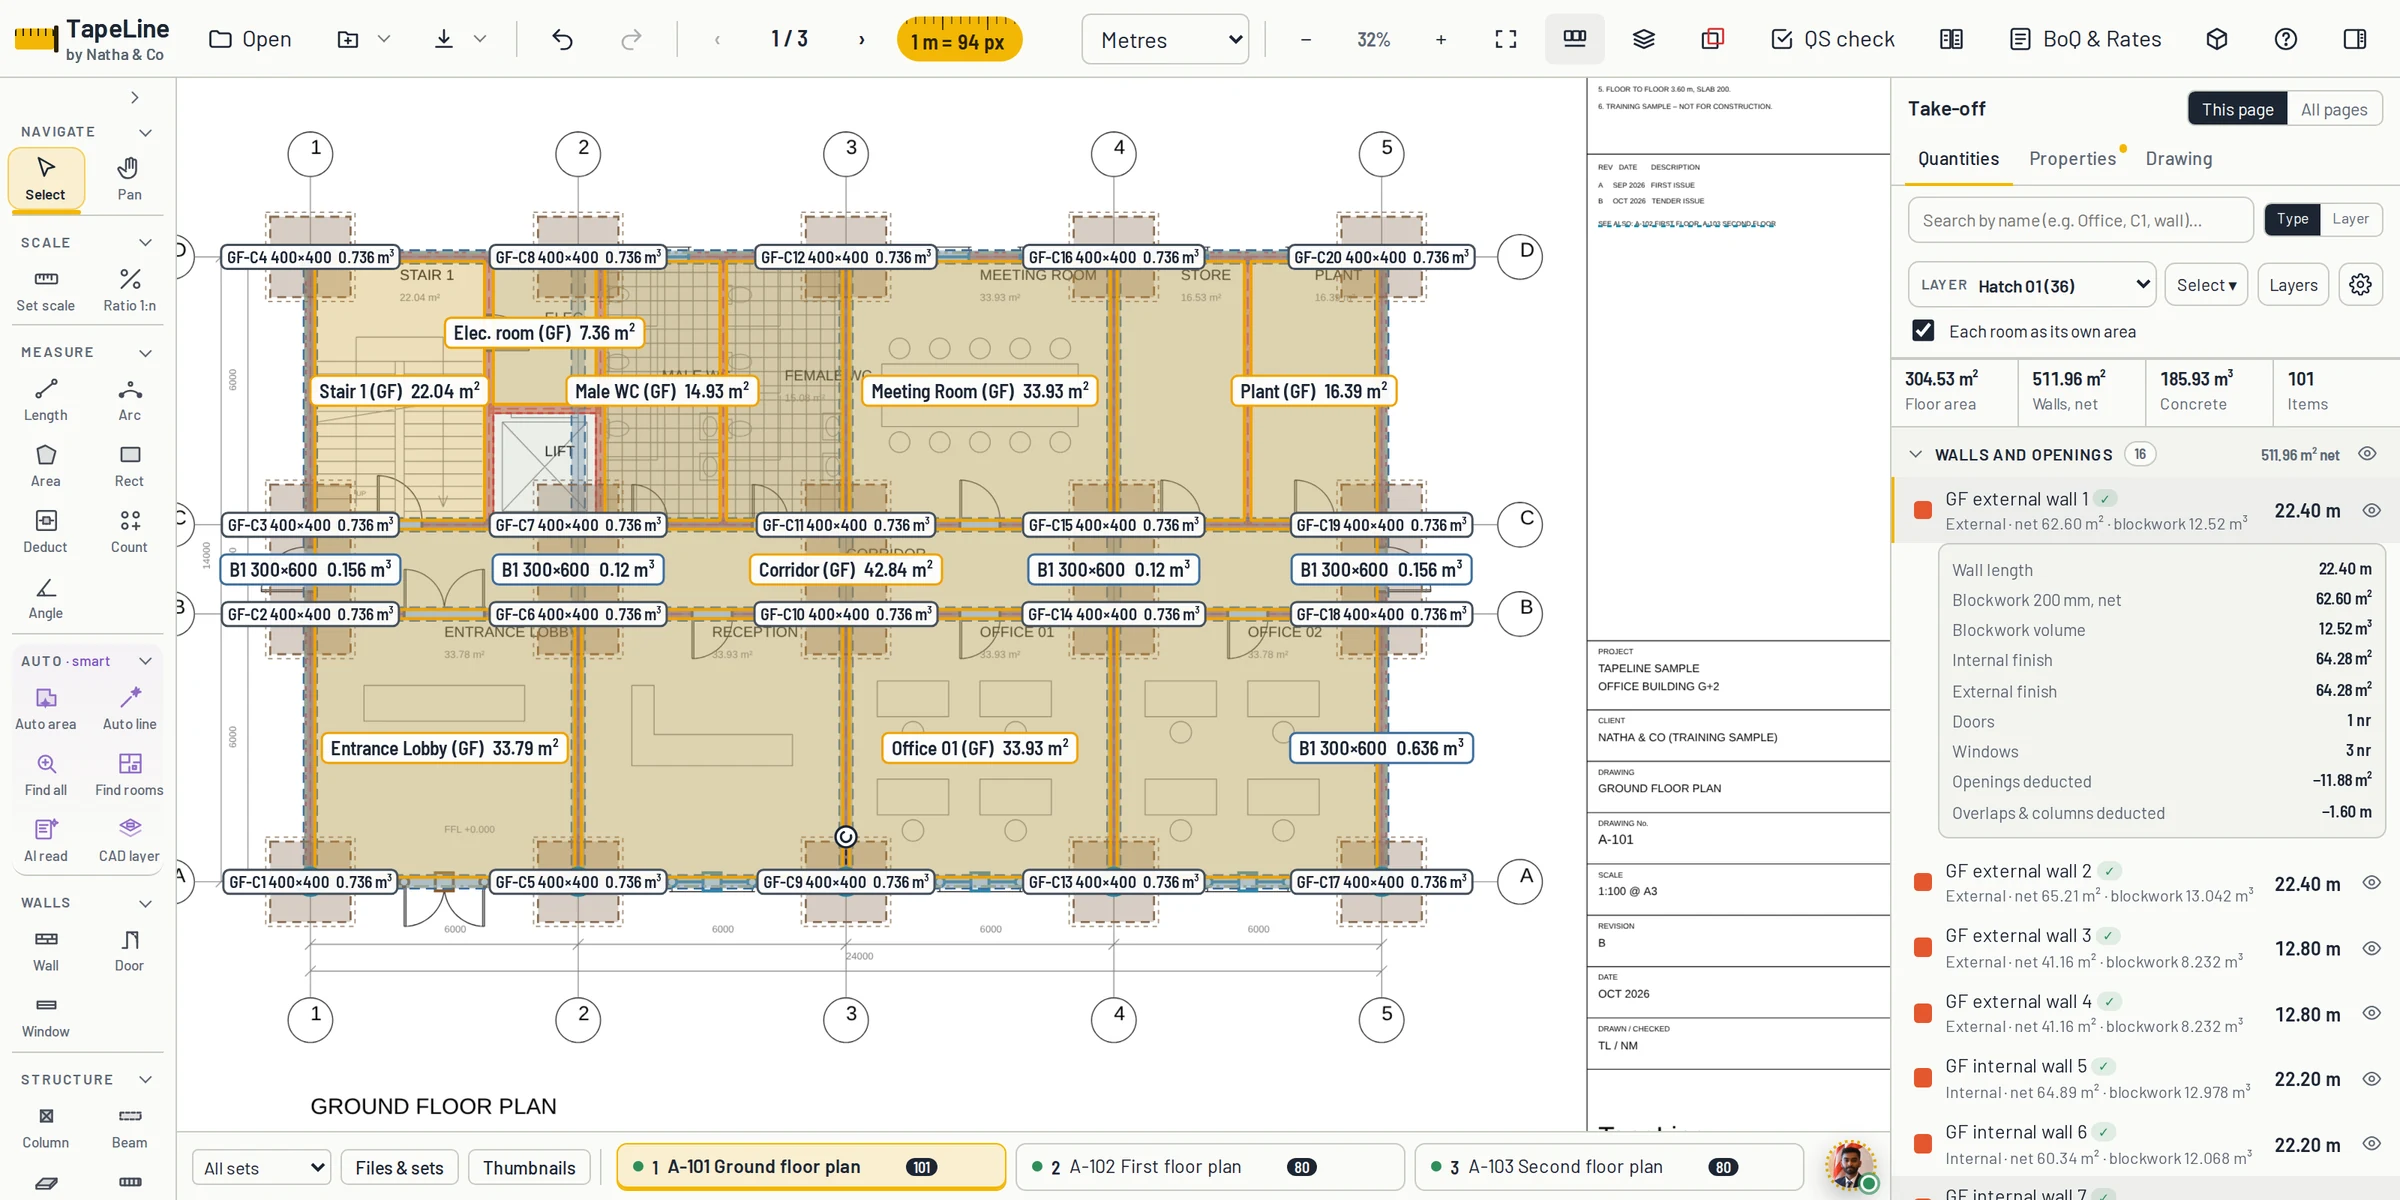This screenshot has width=2400, height=1200.
Task: Toggle Walls and Openings group visibility
Action: tap(2367, 454)
